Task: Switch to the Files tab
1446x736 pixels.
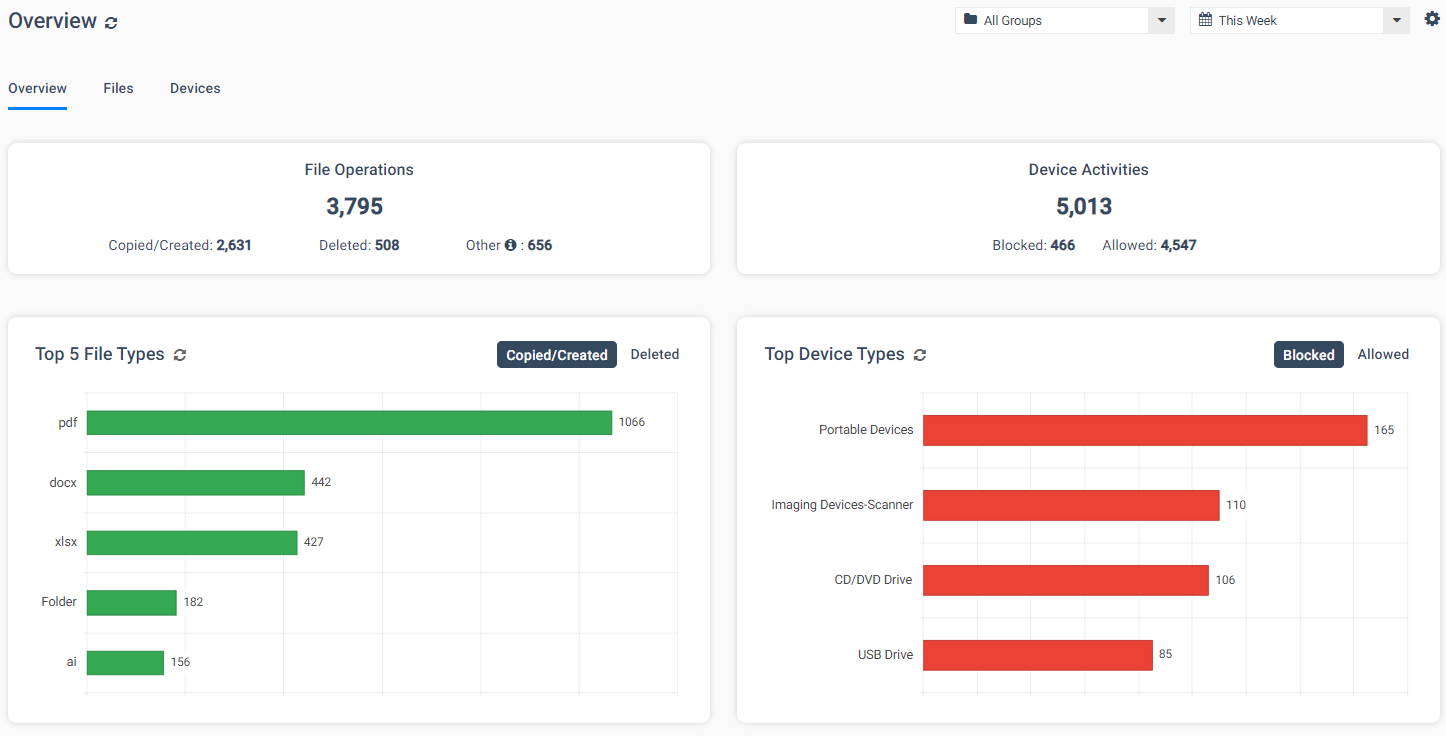Action: click(118, 88)
